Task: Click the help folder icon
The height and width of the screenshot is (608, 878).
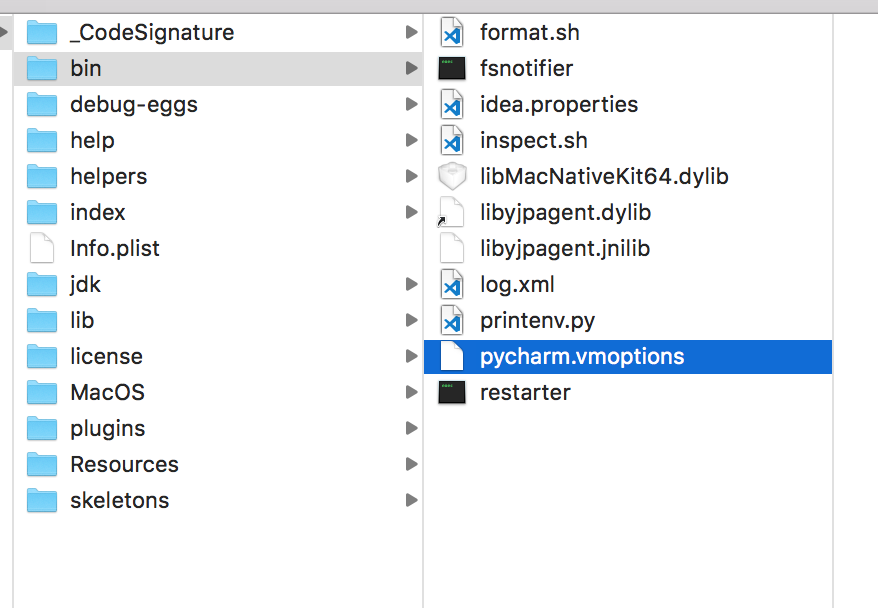Action: coord(42,141)
